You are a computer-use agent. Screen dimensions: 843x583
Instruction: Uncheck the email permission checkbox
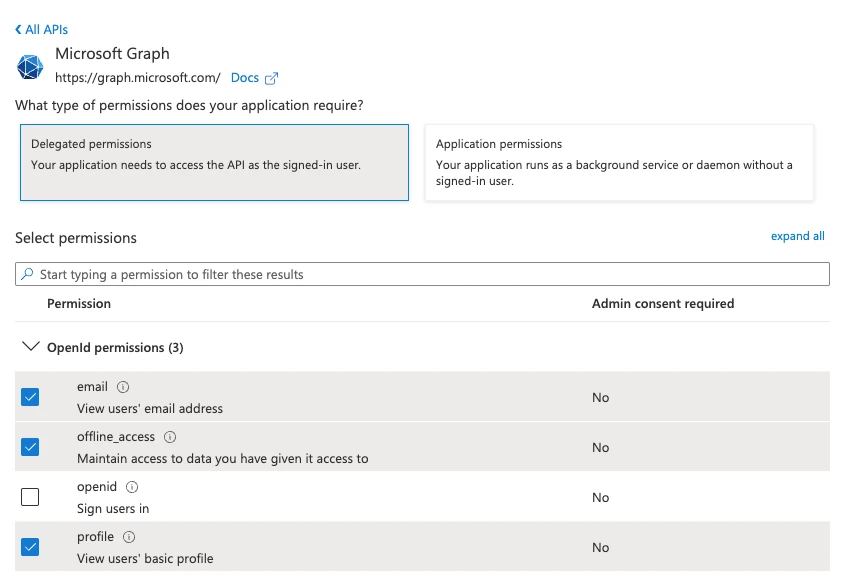pyautogui.click(x=30, y=397)
